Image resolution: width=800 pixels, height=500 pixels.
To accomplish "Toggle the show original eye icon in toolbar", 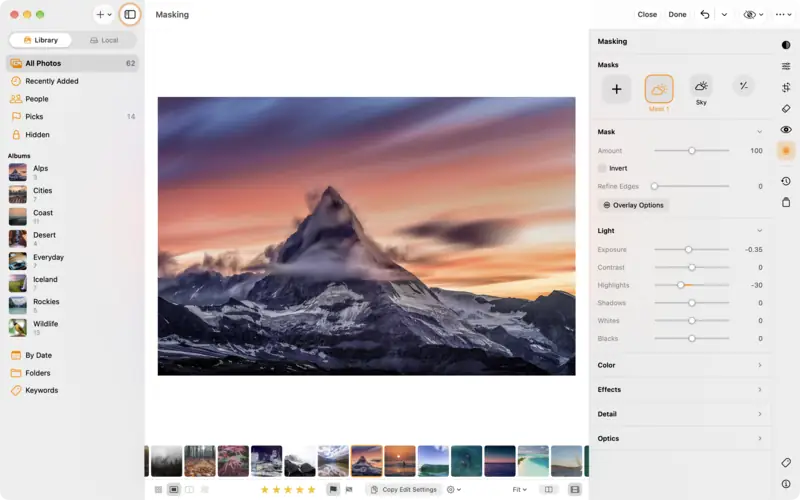I will click(x=749, y=14).
